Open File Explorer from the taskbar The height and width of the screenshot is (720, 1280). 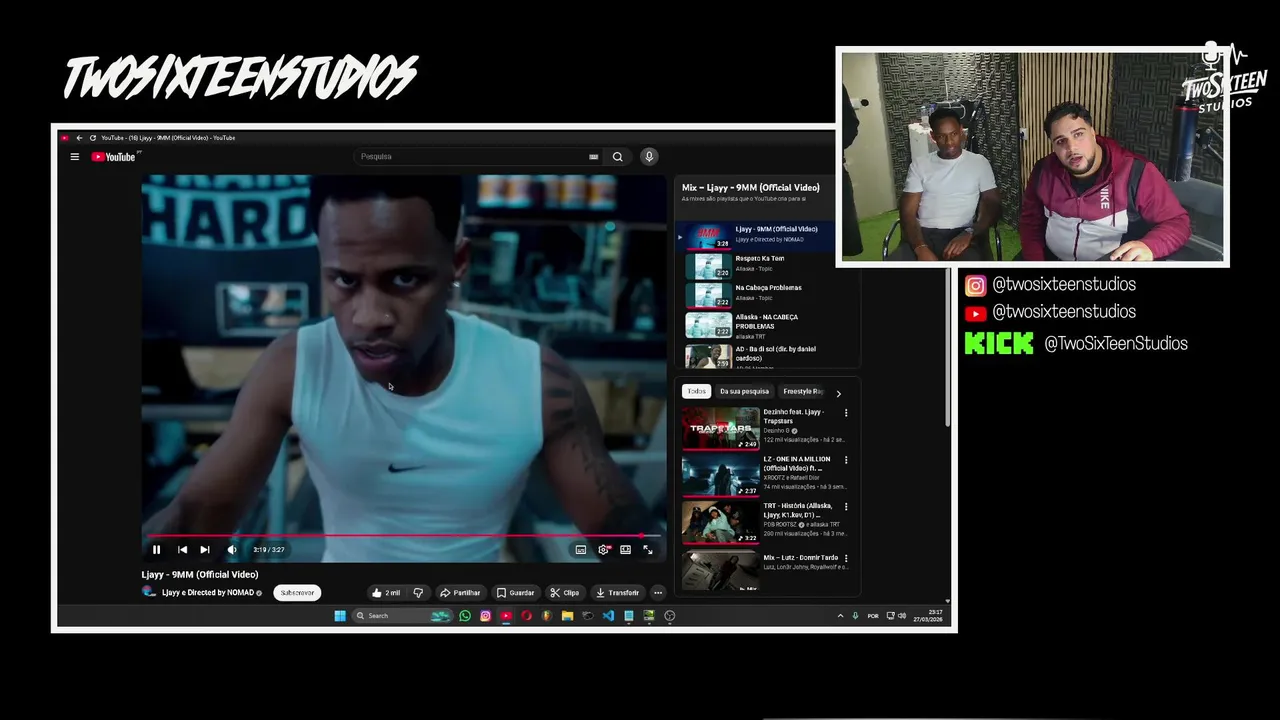[x=567, y=616]
